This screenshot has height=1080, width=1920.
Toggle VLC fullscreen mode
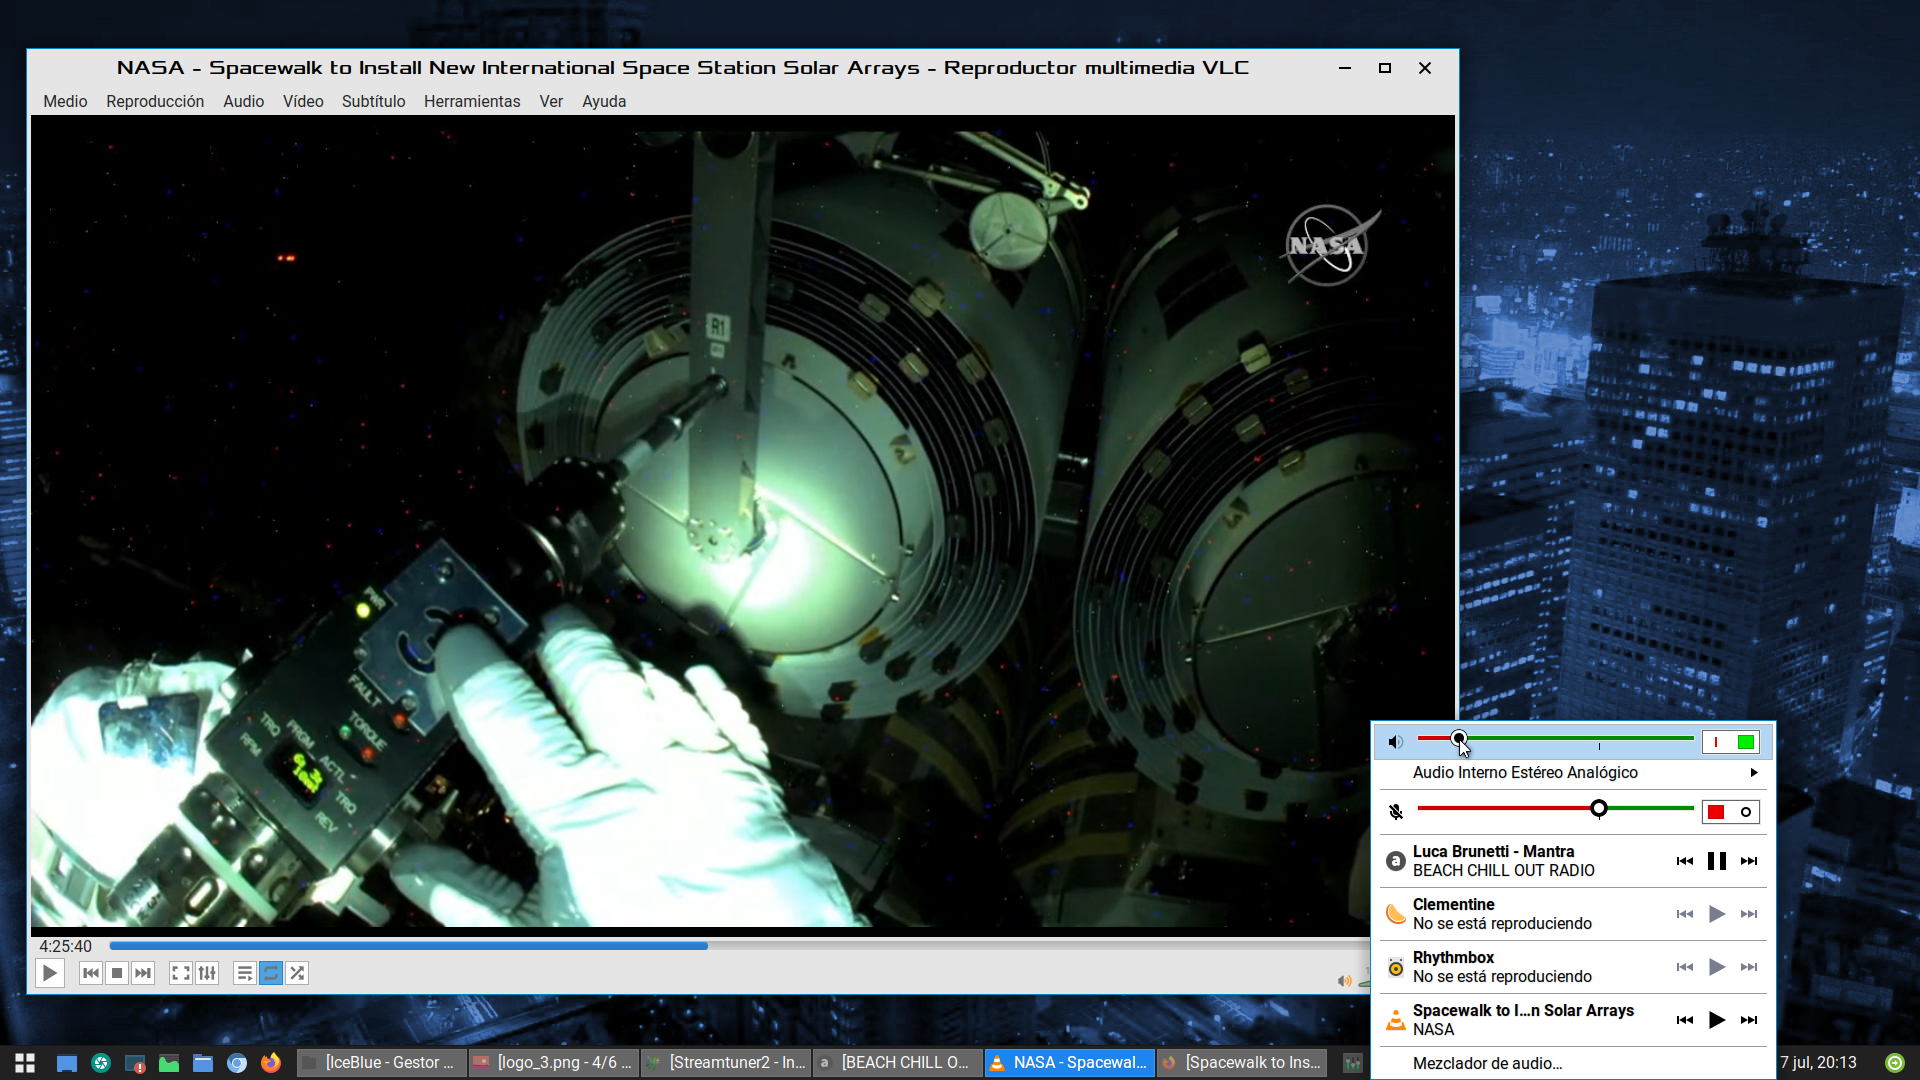click(181, 973)
